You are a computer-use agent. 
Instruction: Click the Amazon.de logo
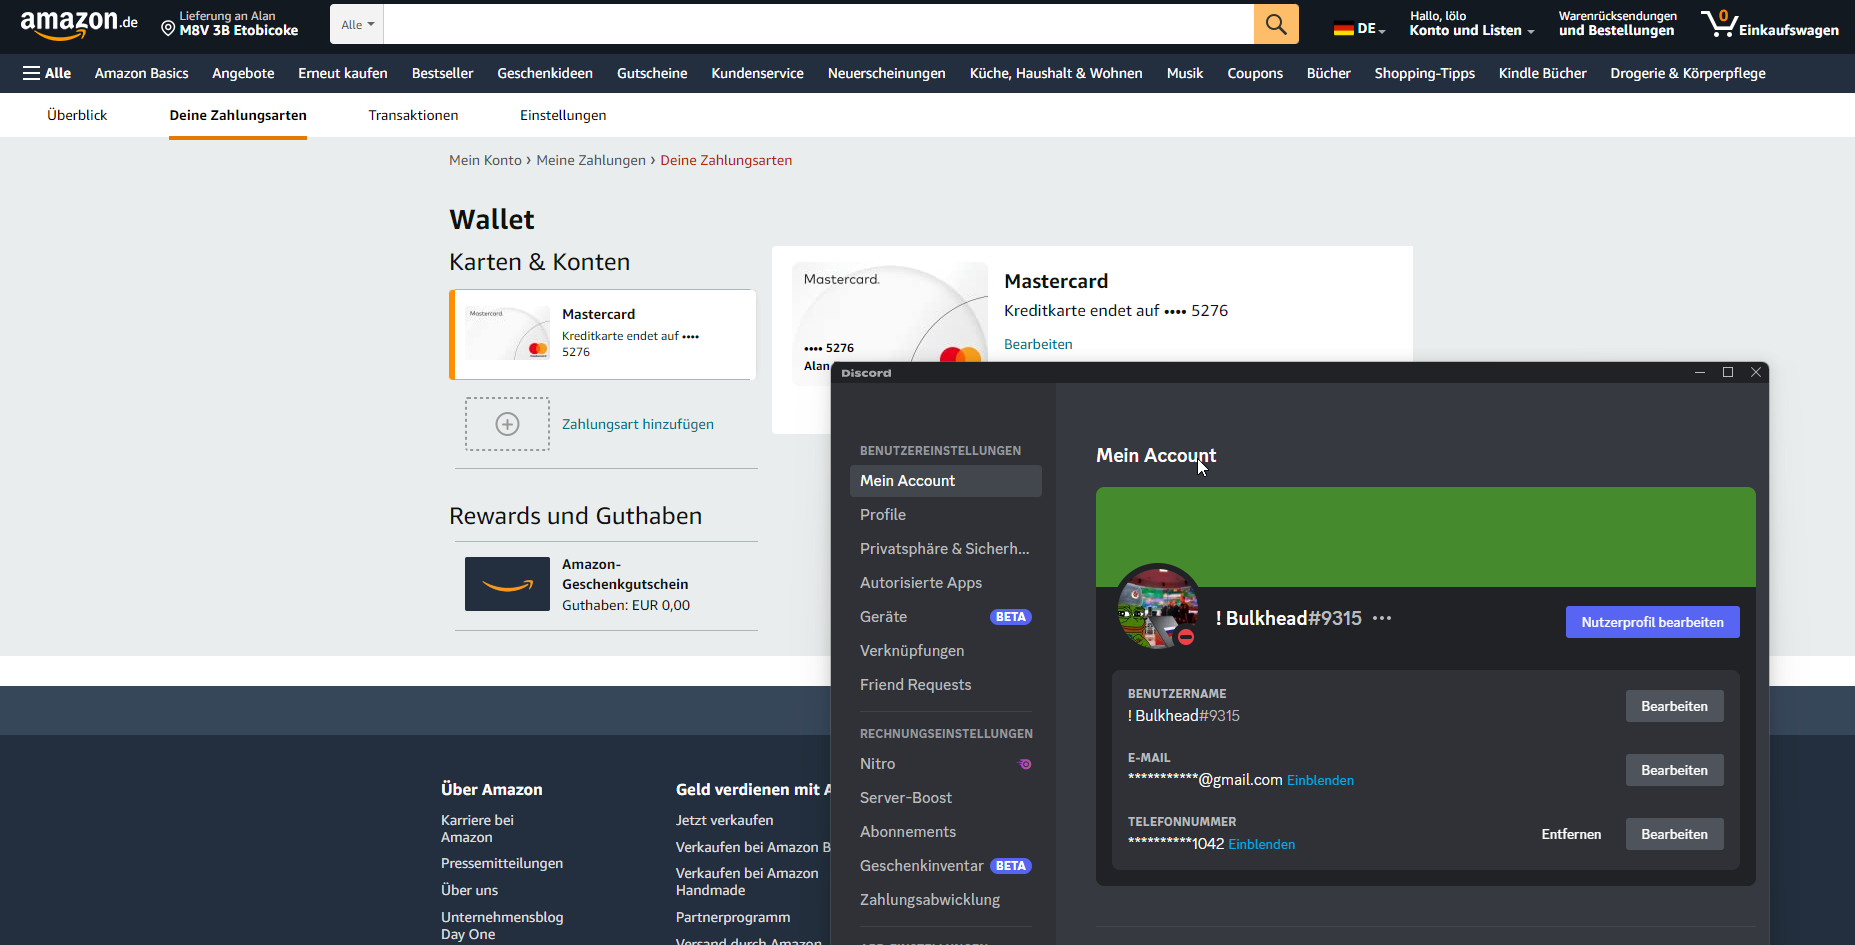pos(79,24)
